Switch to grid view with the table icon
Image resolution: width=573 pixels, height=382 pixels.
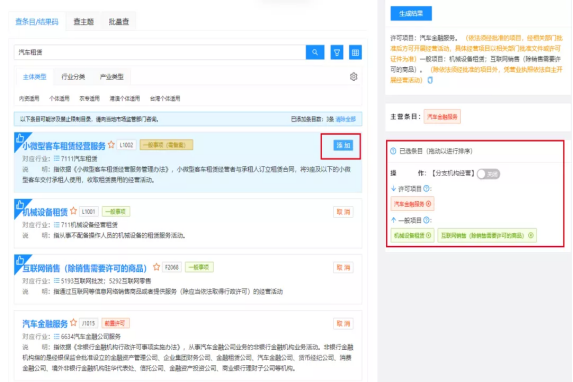pyautogui.click(x=355, y=52)
